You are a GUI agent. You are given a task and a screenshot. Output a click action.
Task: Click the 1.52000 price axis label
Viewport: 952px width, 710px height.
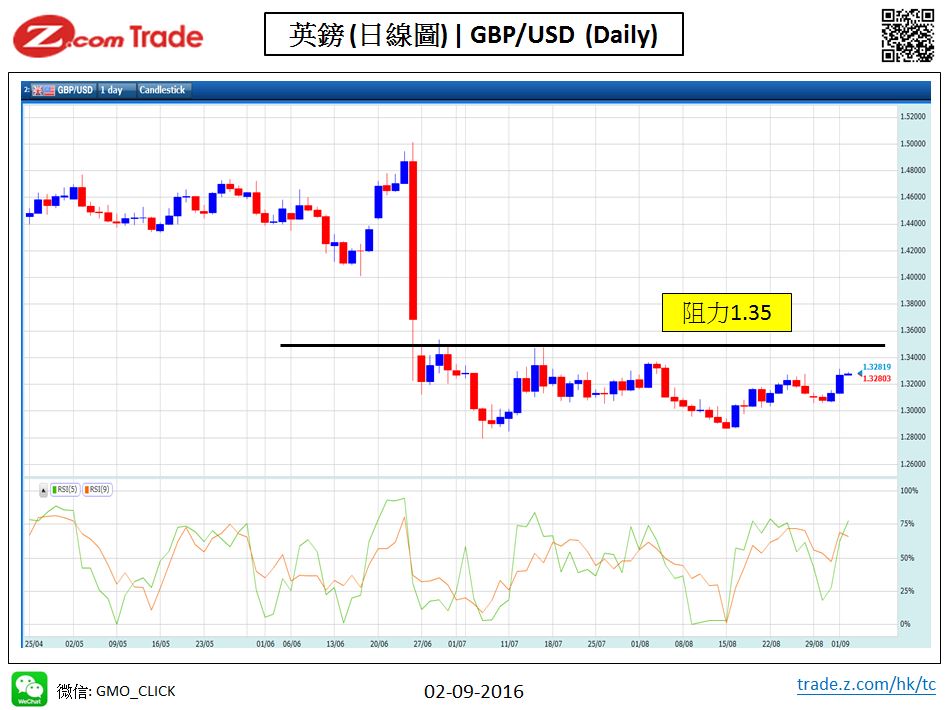coord(913,117)
